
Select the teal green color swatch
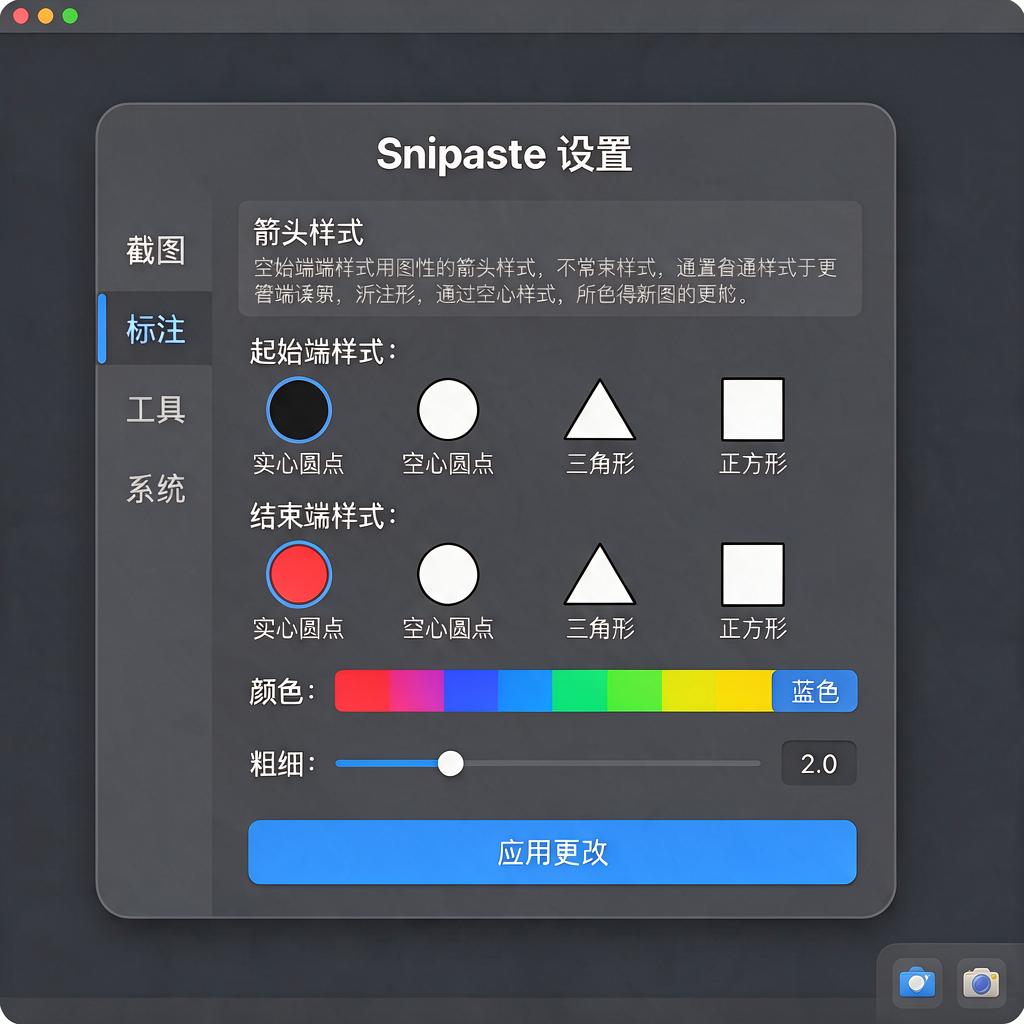(580, 691)
